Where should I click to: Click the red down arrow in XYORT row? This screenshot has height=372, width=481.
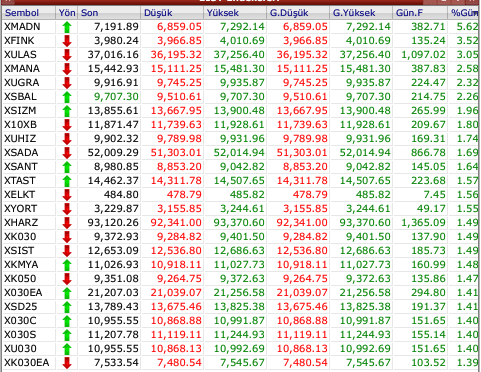coord(67,209)
